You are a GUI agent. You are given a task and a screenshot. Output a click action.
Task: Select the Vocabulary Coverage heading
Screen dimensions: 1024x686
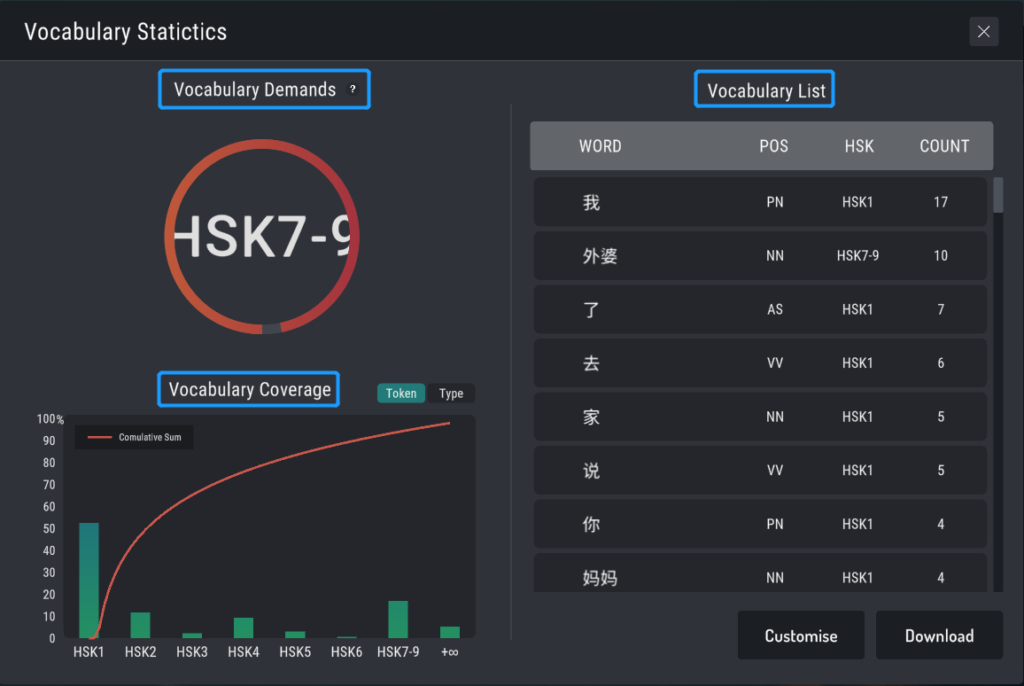tap(248, 389)
